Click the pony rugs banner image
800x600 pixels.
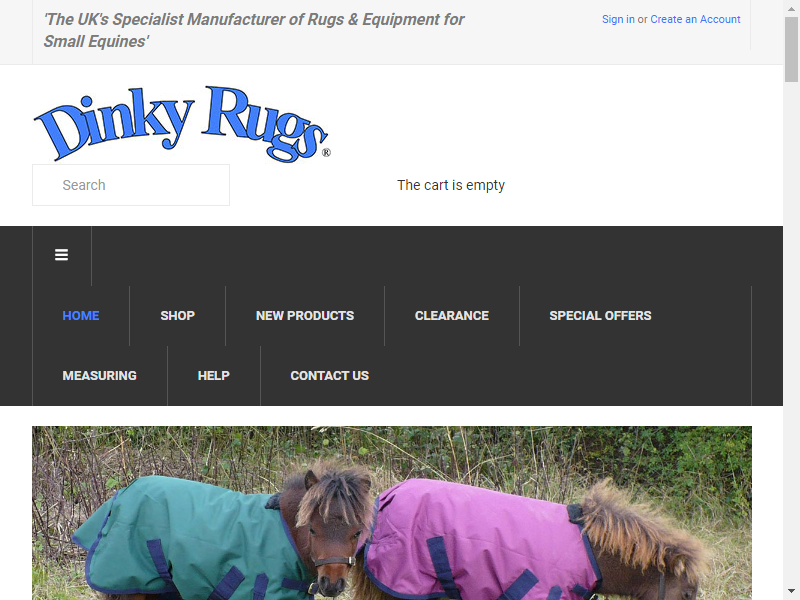(392, 513)
